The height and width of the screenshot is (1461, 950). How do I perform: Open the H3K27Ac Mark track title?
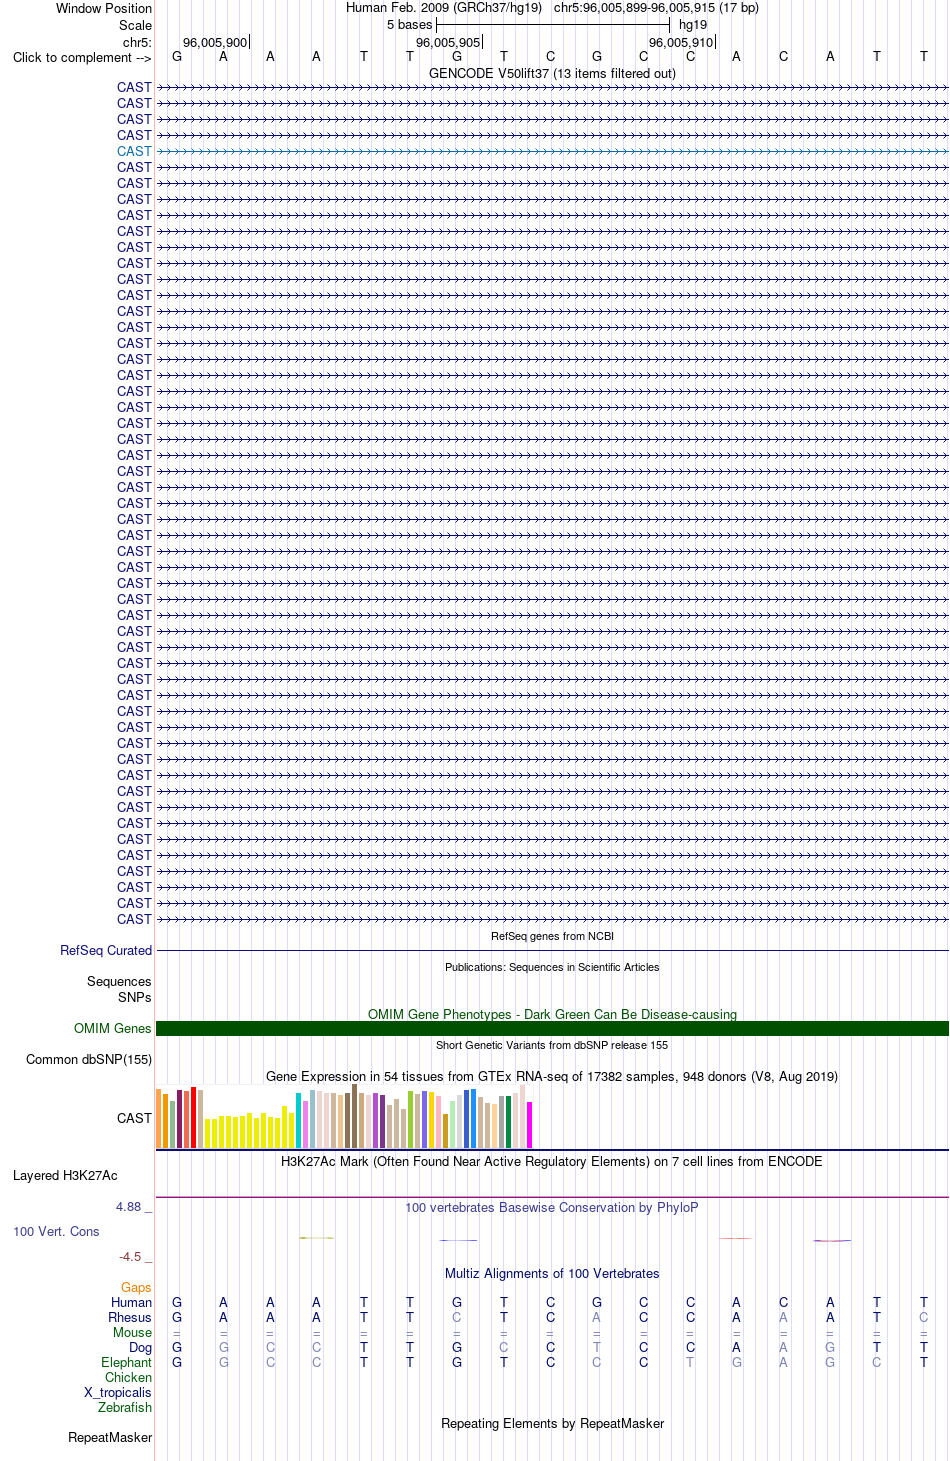click(x=552, y=1162)
